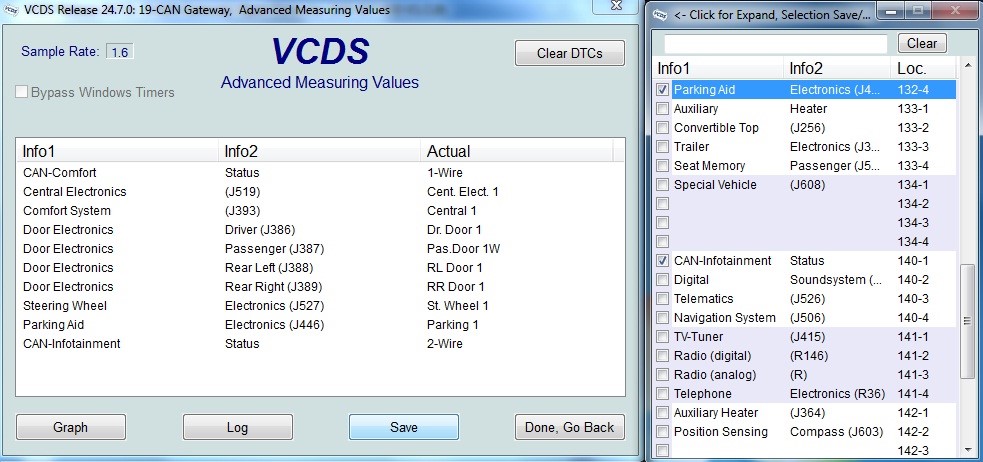Click the selection list scrollbar thumb

pos(967,321)
